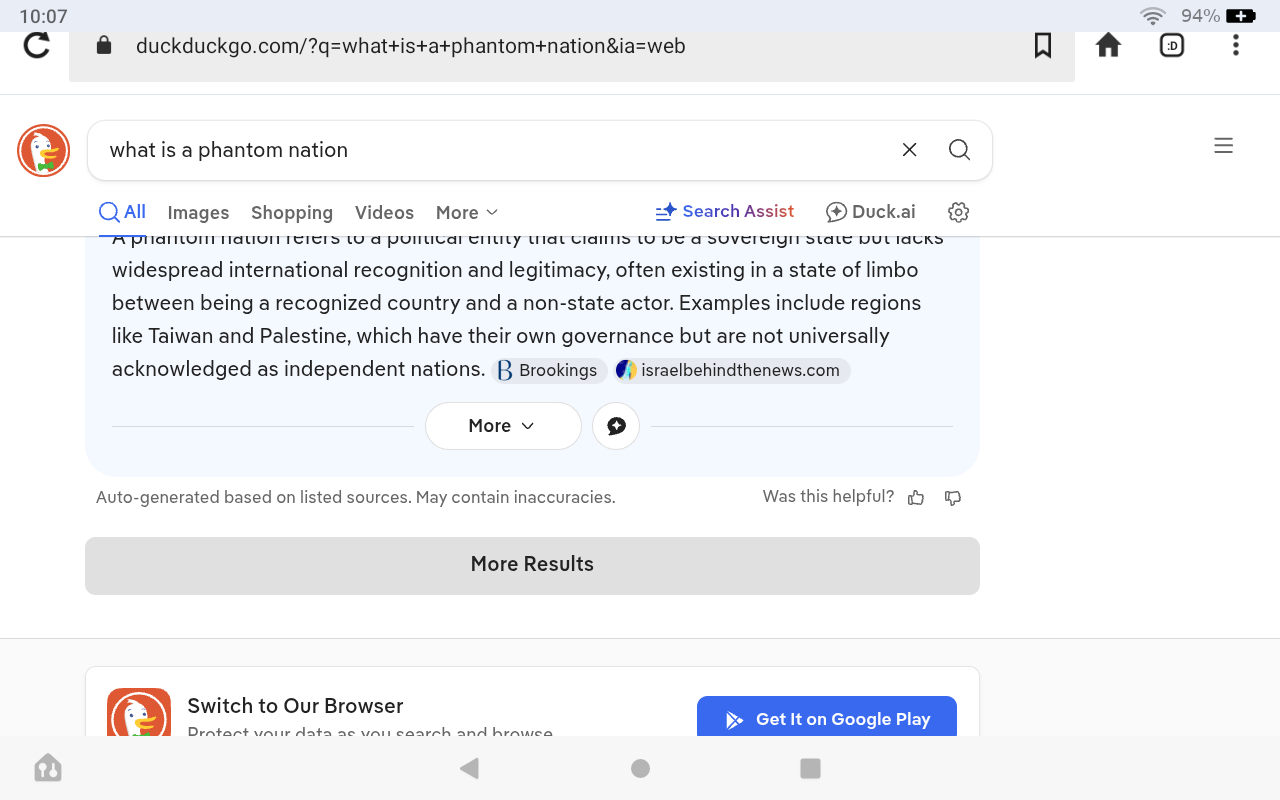Open the search settings gear
Screen dimensions: 1280x800
pyautogui.click(x=958, y=212)
